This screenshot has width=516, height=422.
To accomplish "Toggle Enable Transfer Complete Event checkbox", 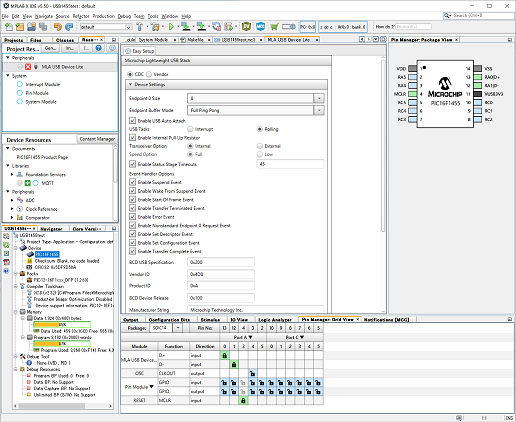I will pos(133,251).
